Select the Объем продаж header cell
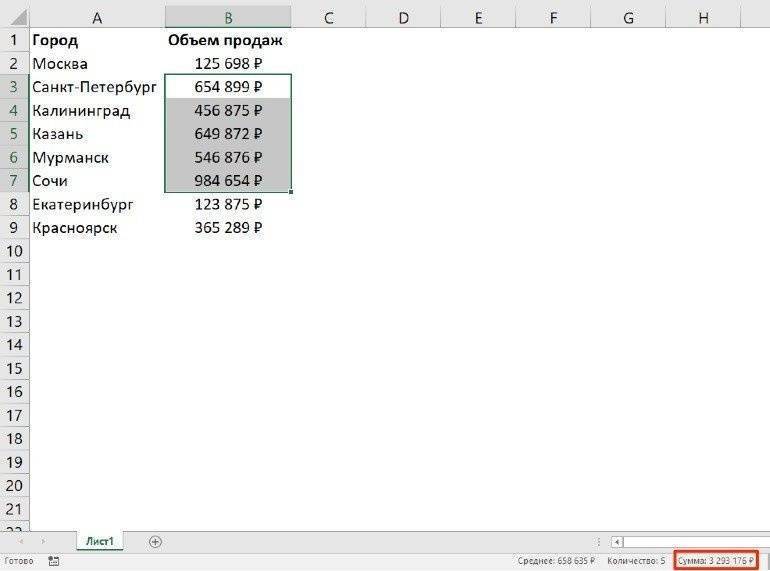The width and height of the screenshot is (770, 571). (x=228, y=40)
